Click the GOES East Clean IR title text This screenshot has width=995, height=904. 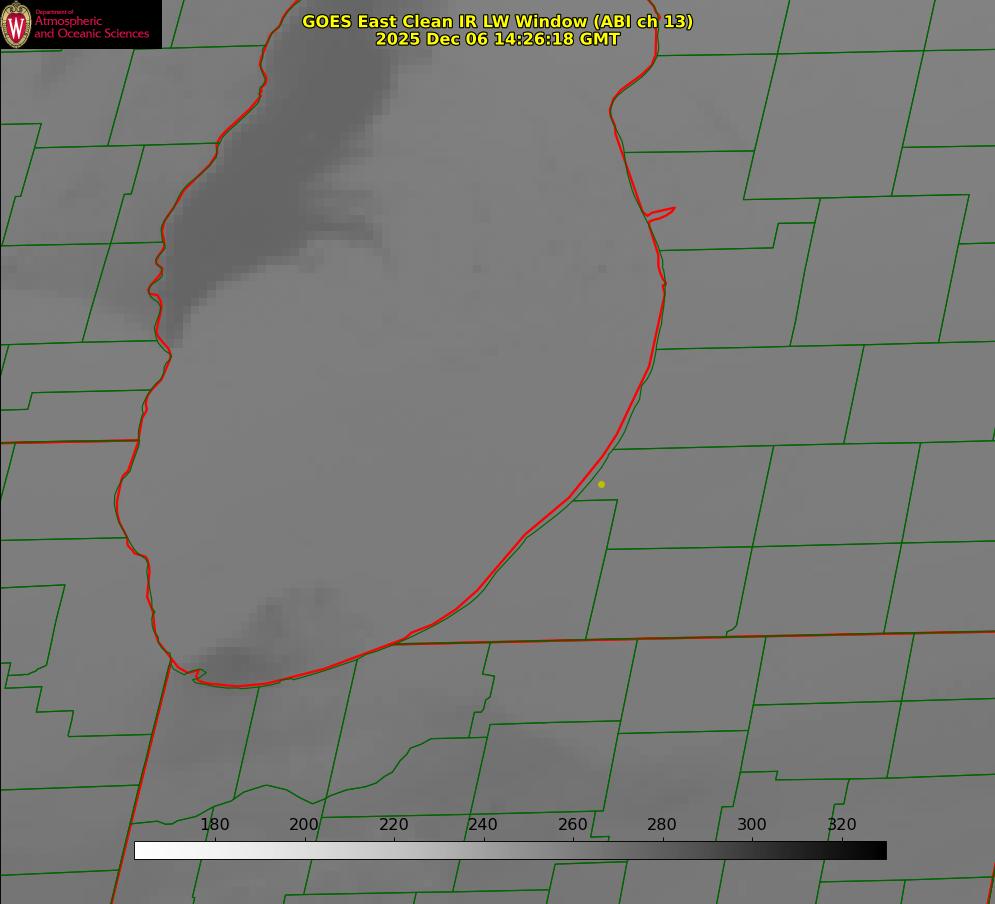tap(498, 21)
